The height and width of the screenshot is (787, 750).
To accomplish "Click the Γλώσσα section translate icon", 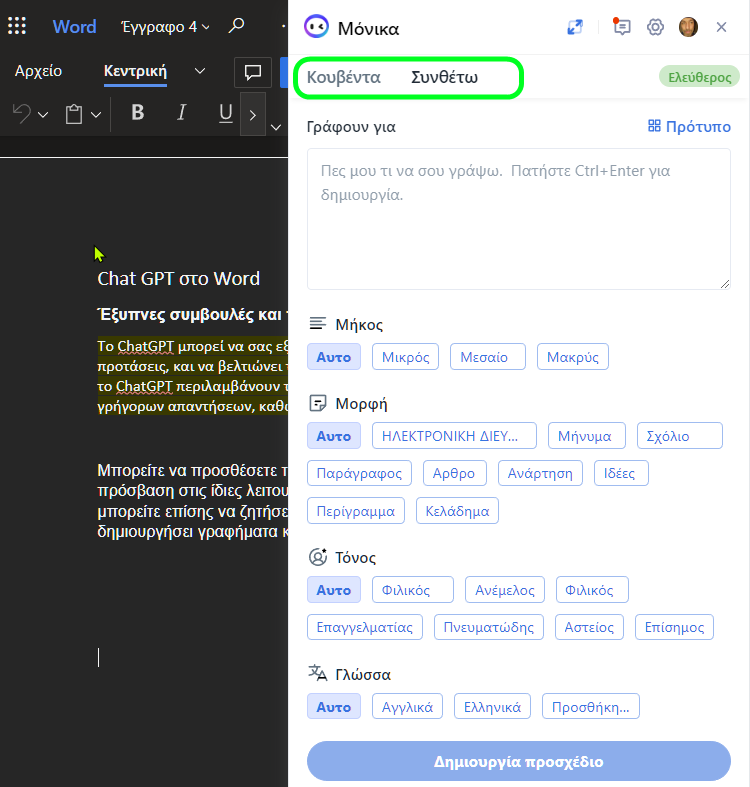I will (x=318, y=673).
